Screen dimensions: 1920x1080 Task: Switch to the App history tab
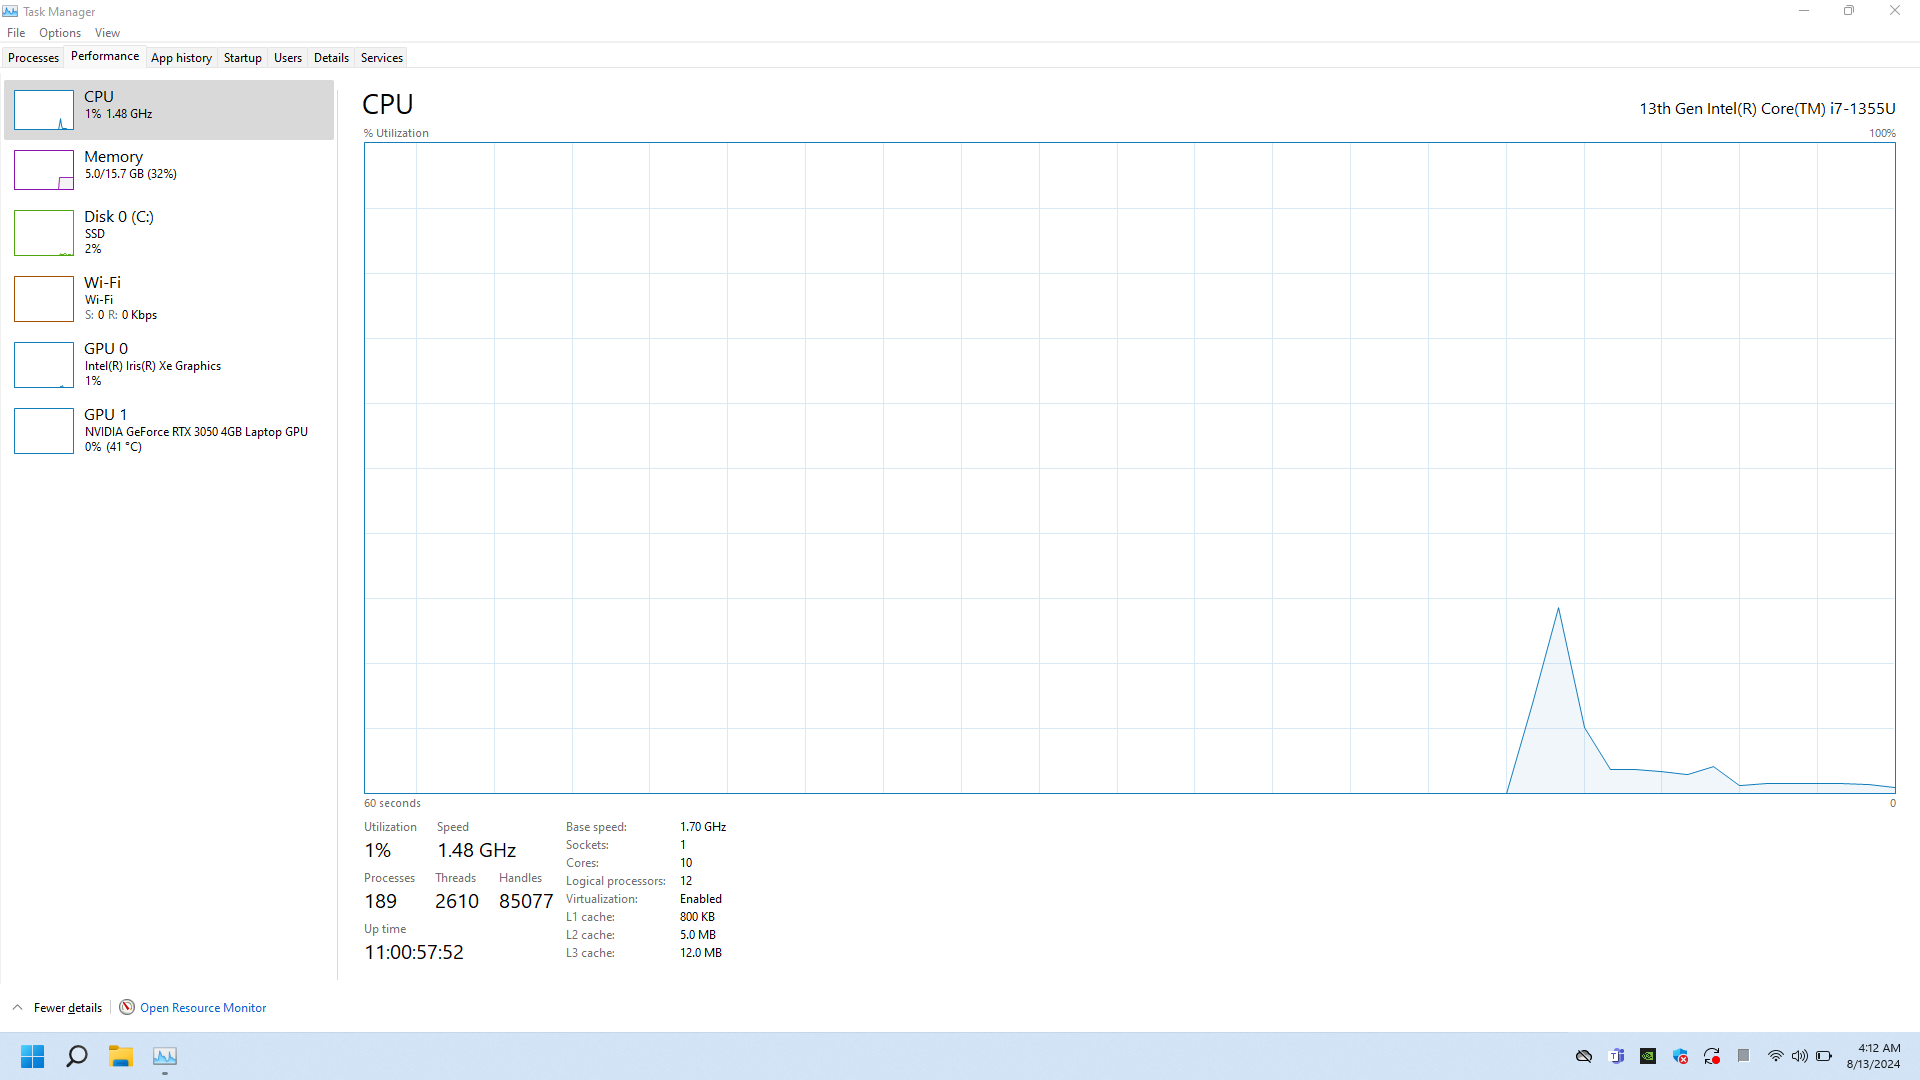point(181,58)
